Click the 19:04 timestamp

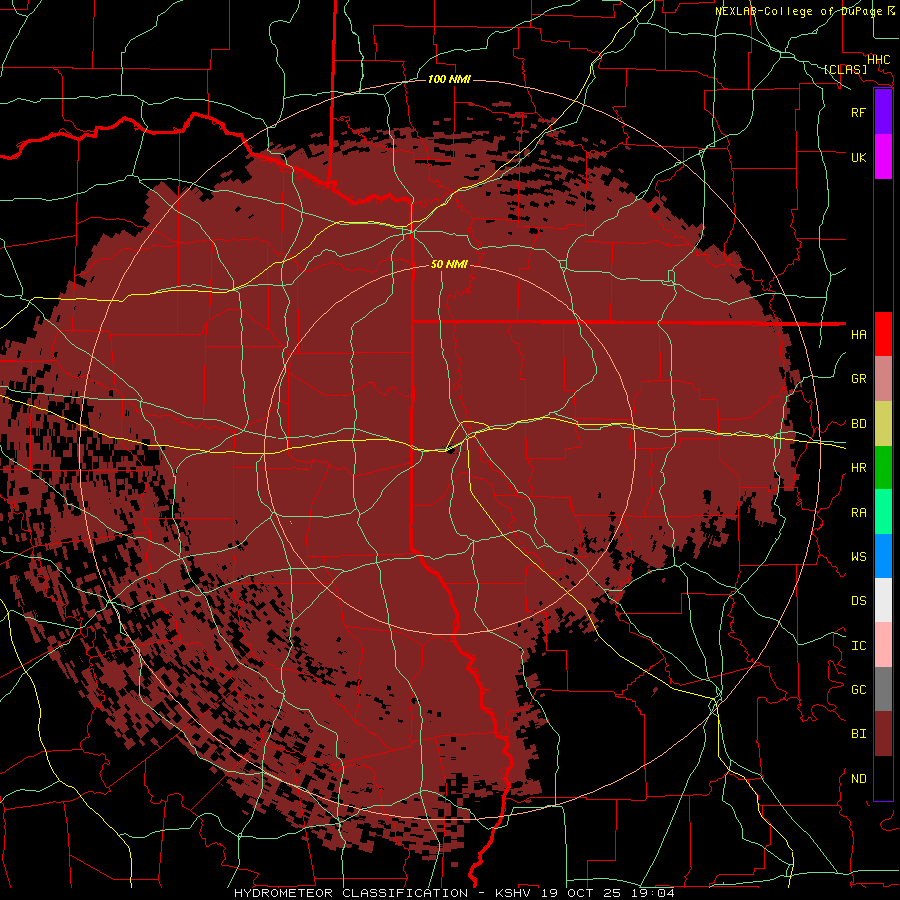(x=651, y=893)
